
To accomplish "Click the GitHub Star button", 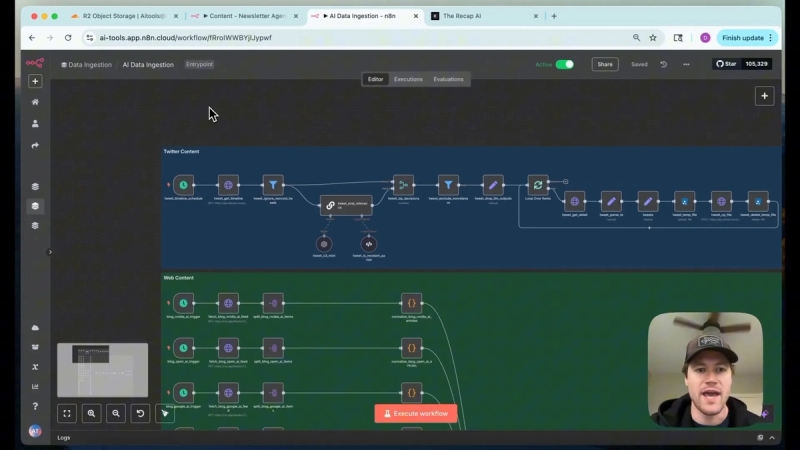I will 727,64.
